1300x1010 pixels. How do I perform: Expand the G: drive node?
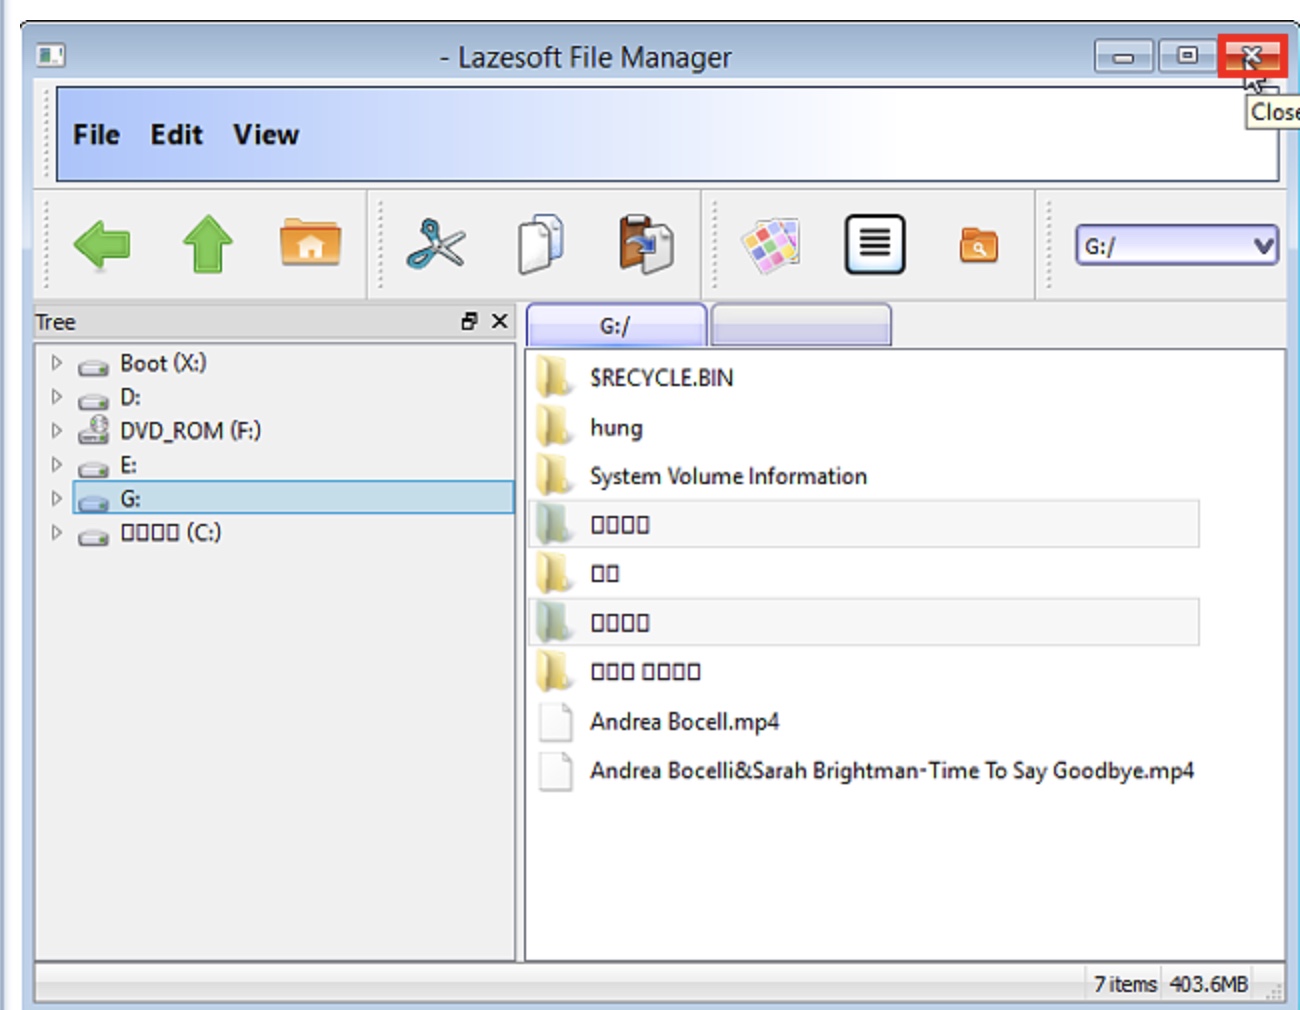tap(57, 498)
